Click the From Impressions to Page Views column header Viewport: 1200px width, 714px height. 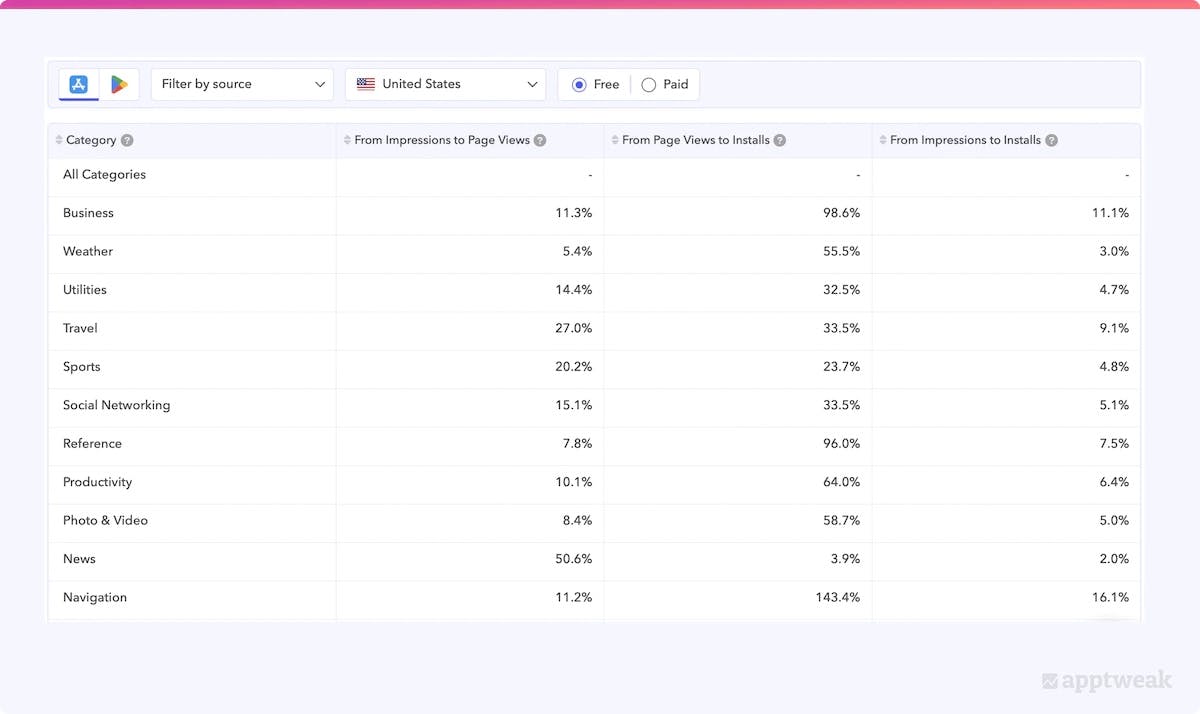coord(444,140)
